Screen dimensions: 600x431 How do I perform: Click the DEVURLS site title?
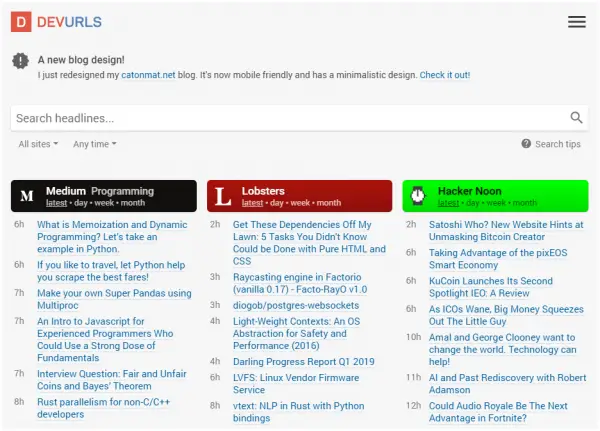click(x=69, y=22)
